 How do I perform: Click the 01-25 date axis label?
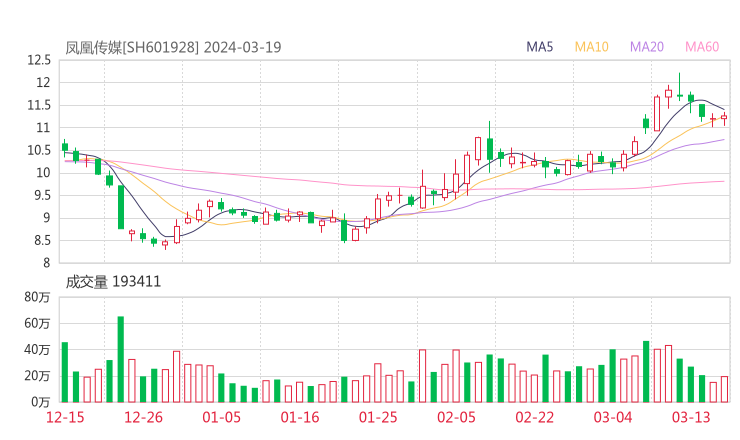pos(378,417)
